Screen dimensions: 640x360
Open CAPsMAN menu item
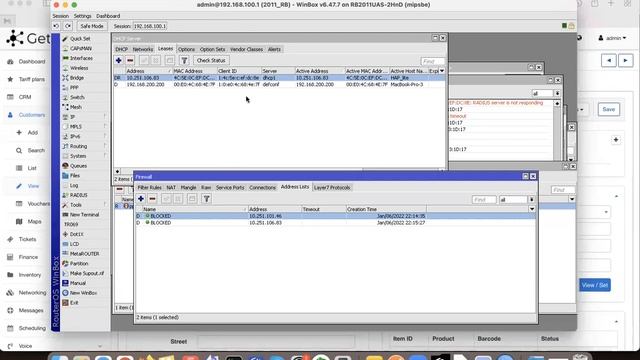pyautogui.click(x=81, y=49)
